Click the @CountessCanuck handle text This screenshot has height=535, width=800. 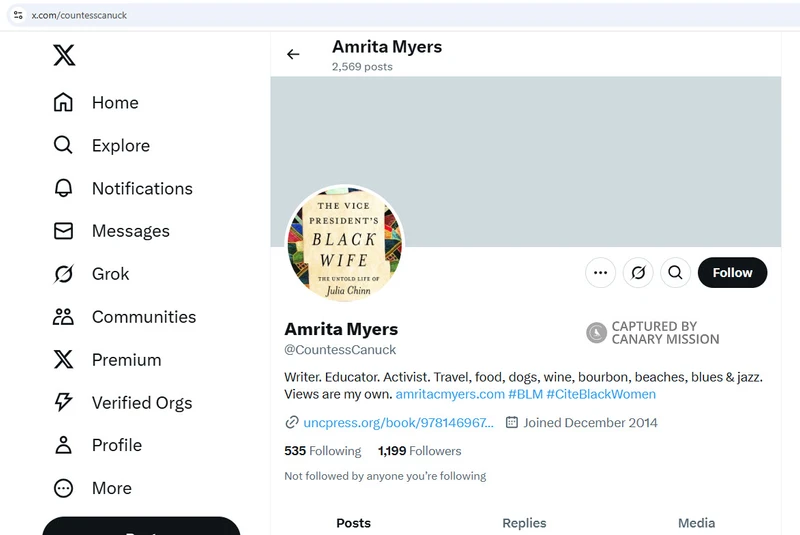tap(340, 350)
